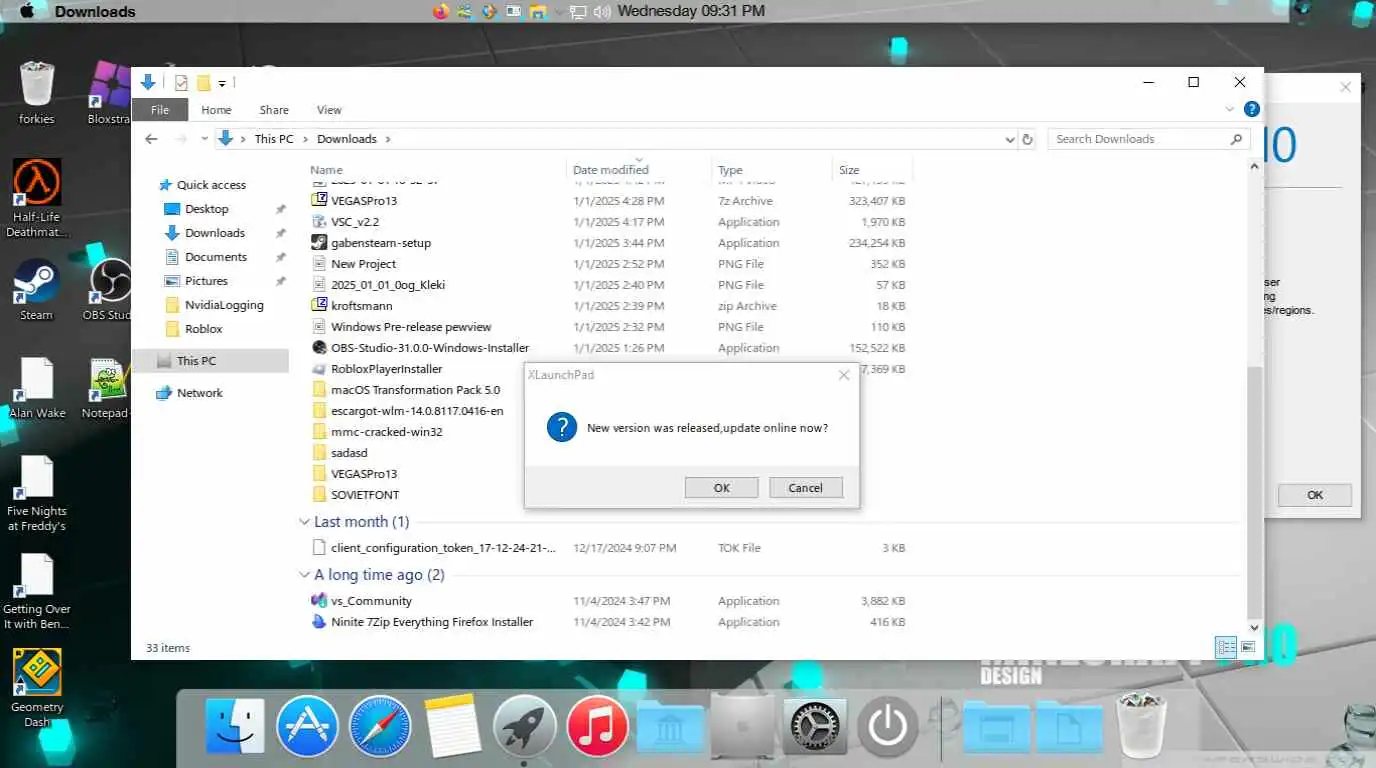
Task: Click the scrollbar down arrow in file list
Action: point(1255,627)
